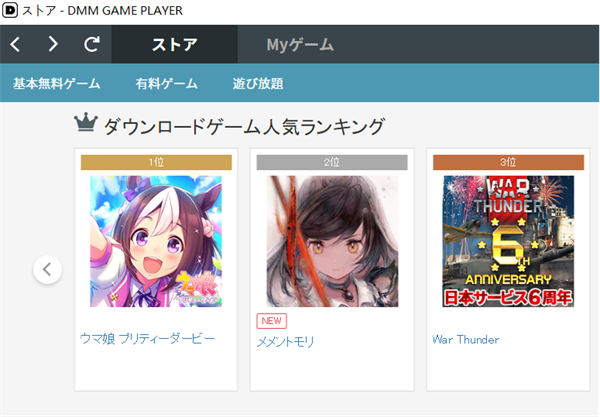Reload the store page
600x417 pixels.
pos(92,44)
